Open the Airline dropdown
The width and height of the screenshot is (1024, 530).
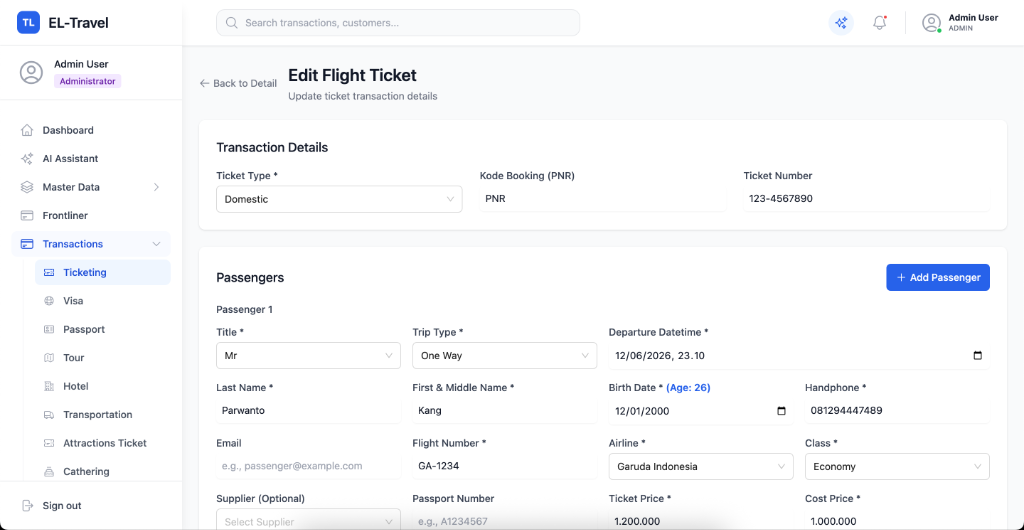coord(701,467)
